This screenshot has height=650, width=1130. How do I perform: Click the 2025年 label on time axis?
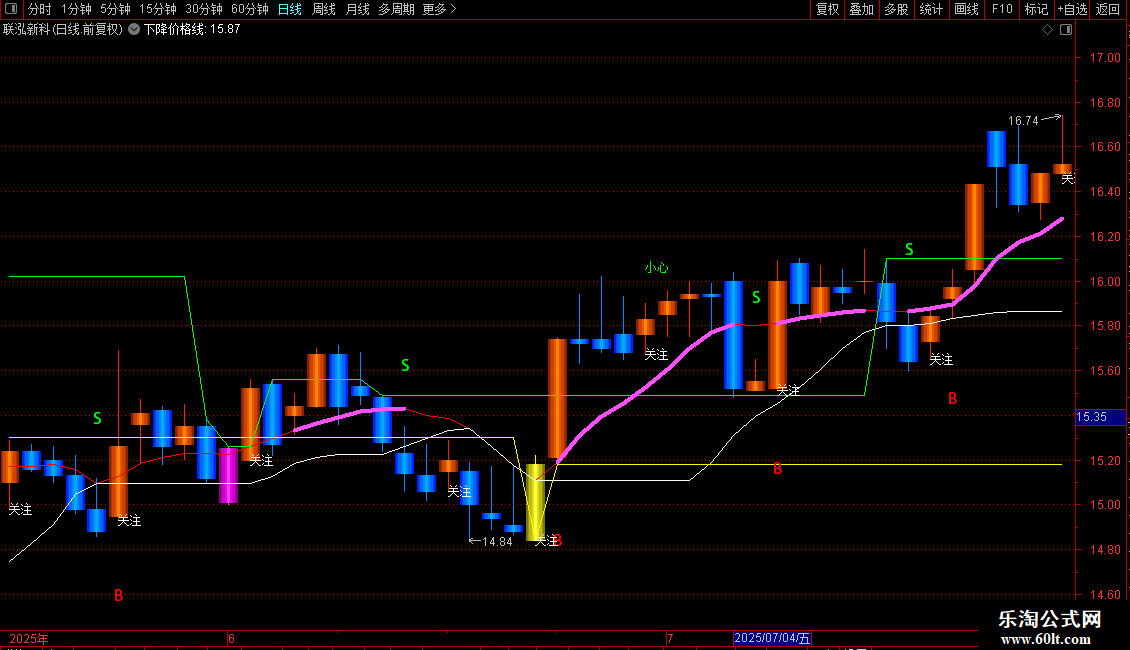point(29,638)
